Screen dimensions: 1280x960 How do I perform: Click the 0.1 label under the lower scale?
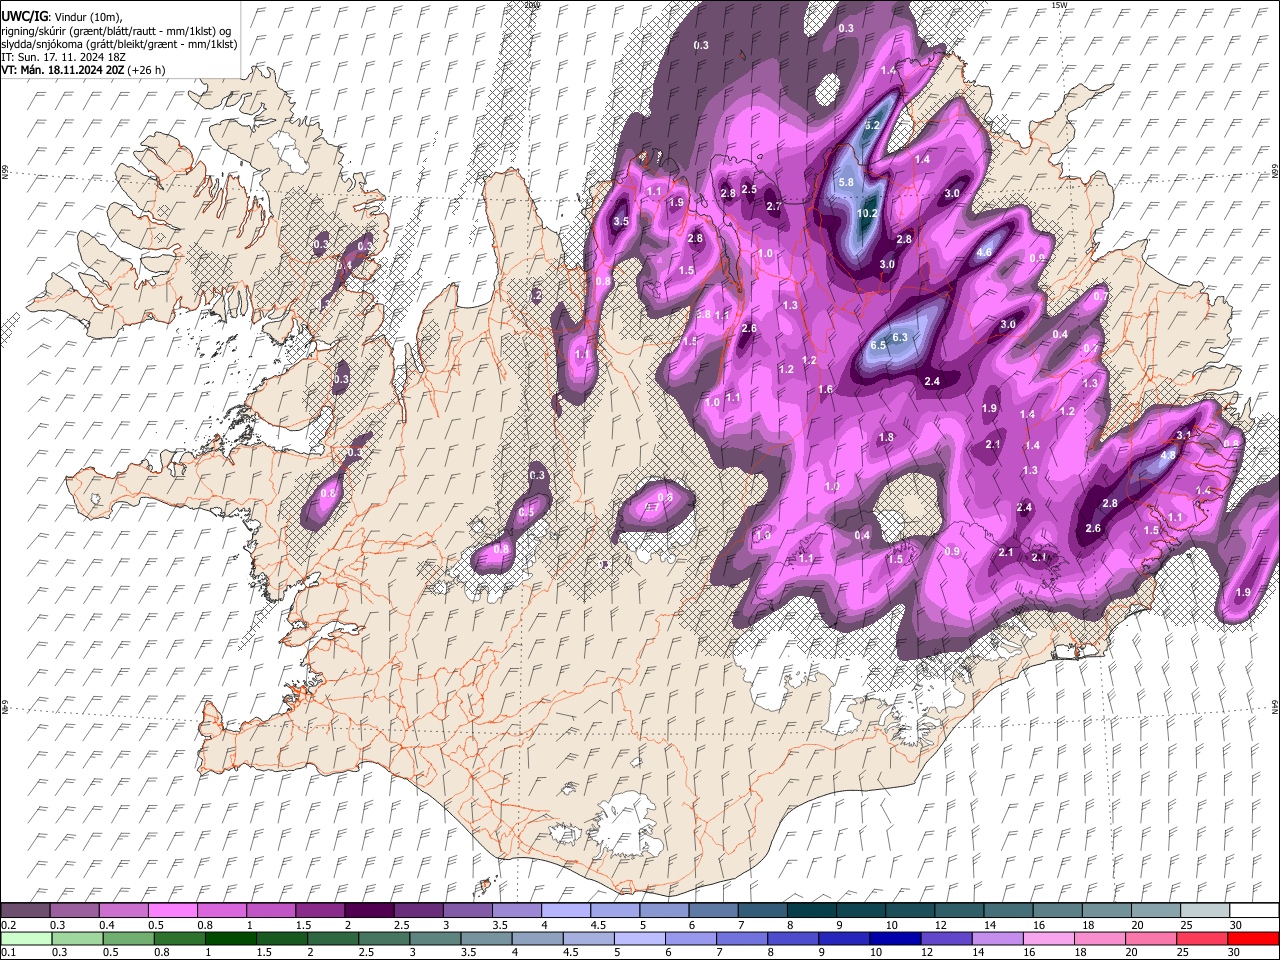8,952
